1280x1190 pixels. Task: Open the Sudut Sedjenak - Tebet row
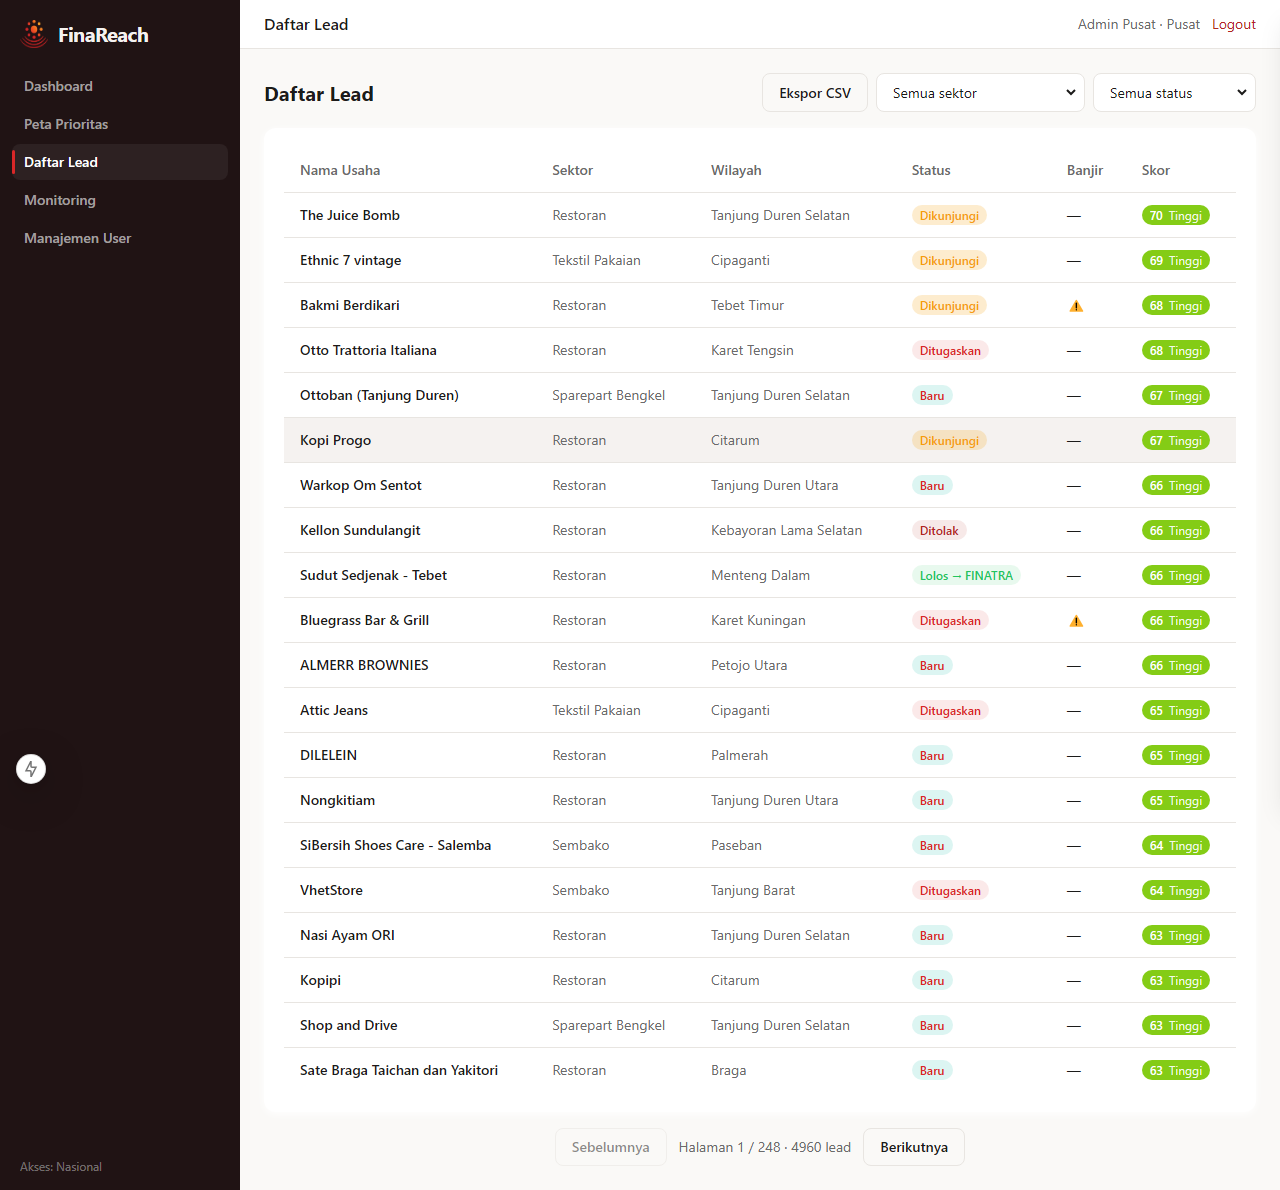coord(760,575)
